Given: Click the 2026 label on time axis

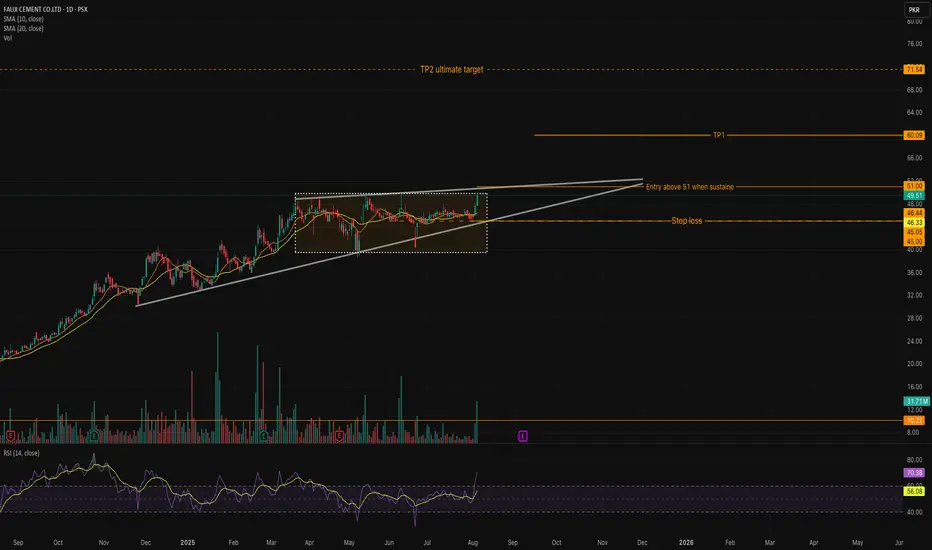Looking at the screenshot, I should click(x=686, y=542).
